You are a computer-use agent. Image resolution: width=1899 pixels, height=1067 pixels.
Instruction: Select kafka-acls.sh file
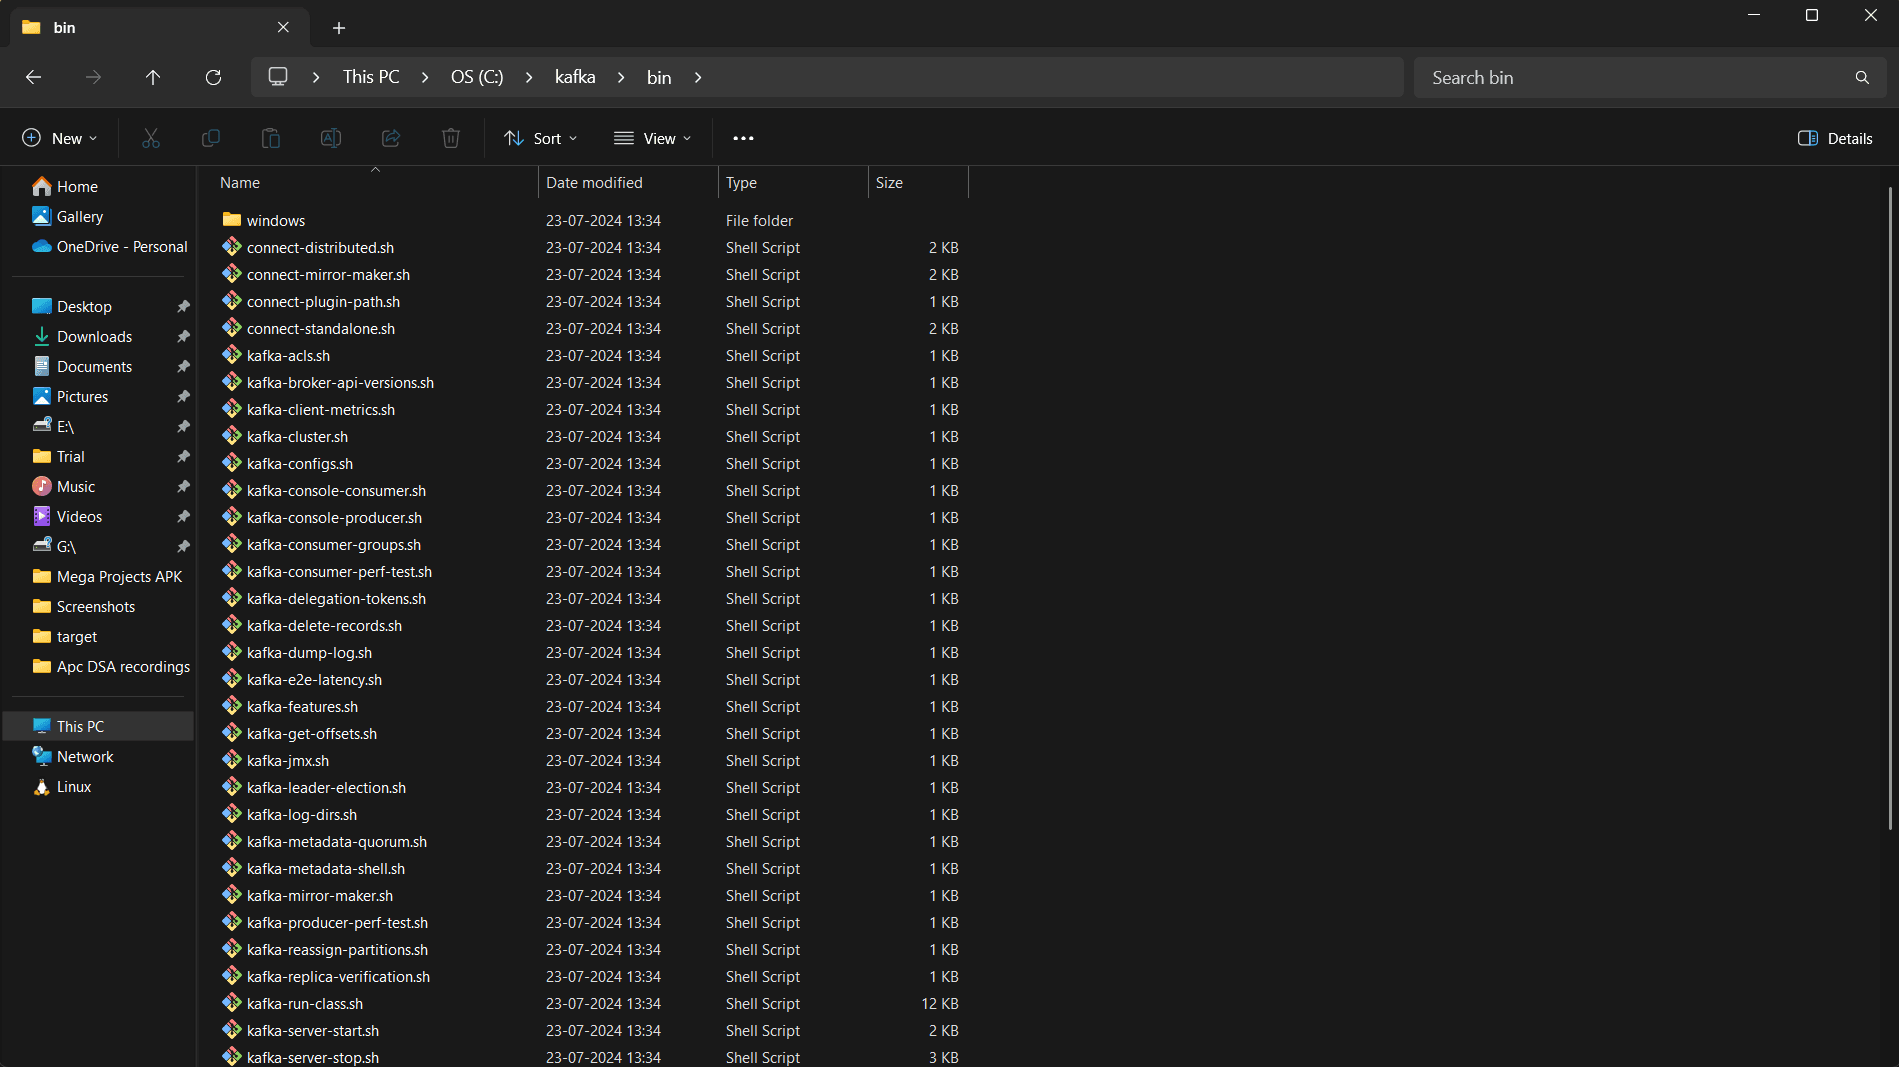(590, 355)
